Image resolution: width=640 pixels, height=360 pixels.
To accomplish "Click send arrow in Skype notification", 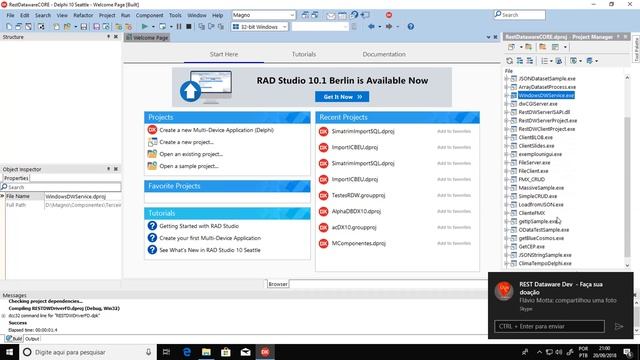I will pos(619,326).
